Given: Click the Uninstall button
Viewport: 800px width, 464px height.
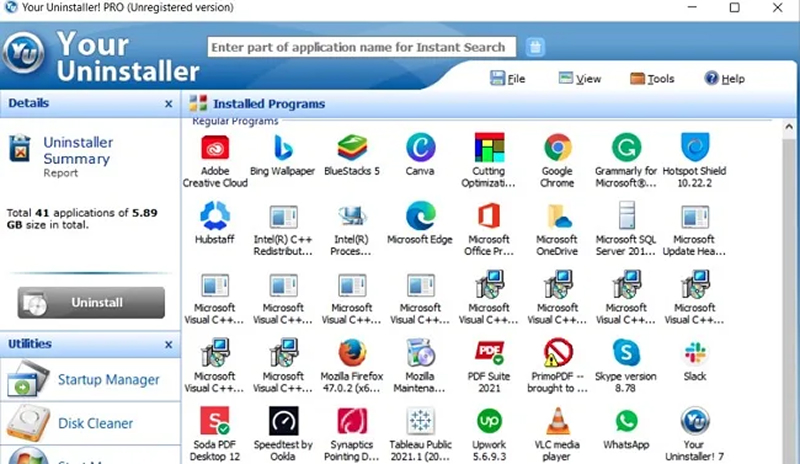Looking at the screenshot, I should (x=91, y=302).
